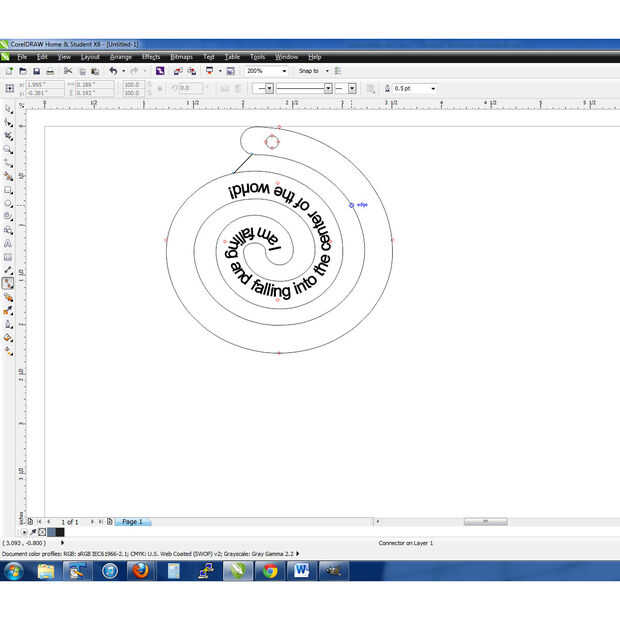Viewport: 620px width, 620px height.
Task: Select the Basic Shapes tool
Action: pyautogui.click(x=8, y=230)
